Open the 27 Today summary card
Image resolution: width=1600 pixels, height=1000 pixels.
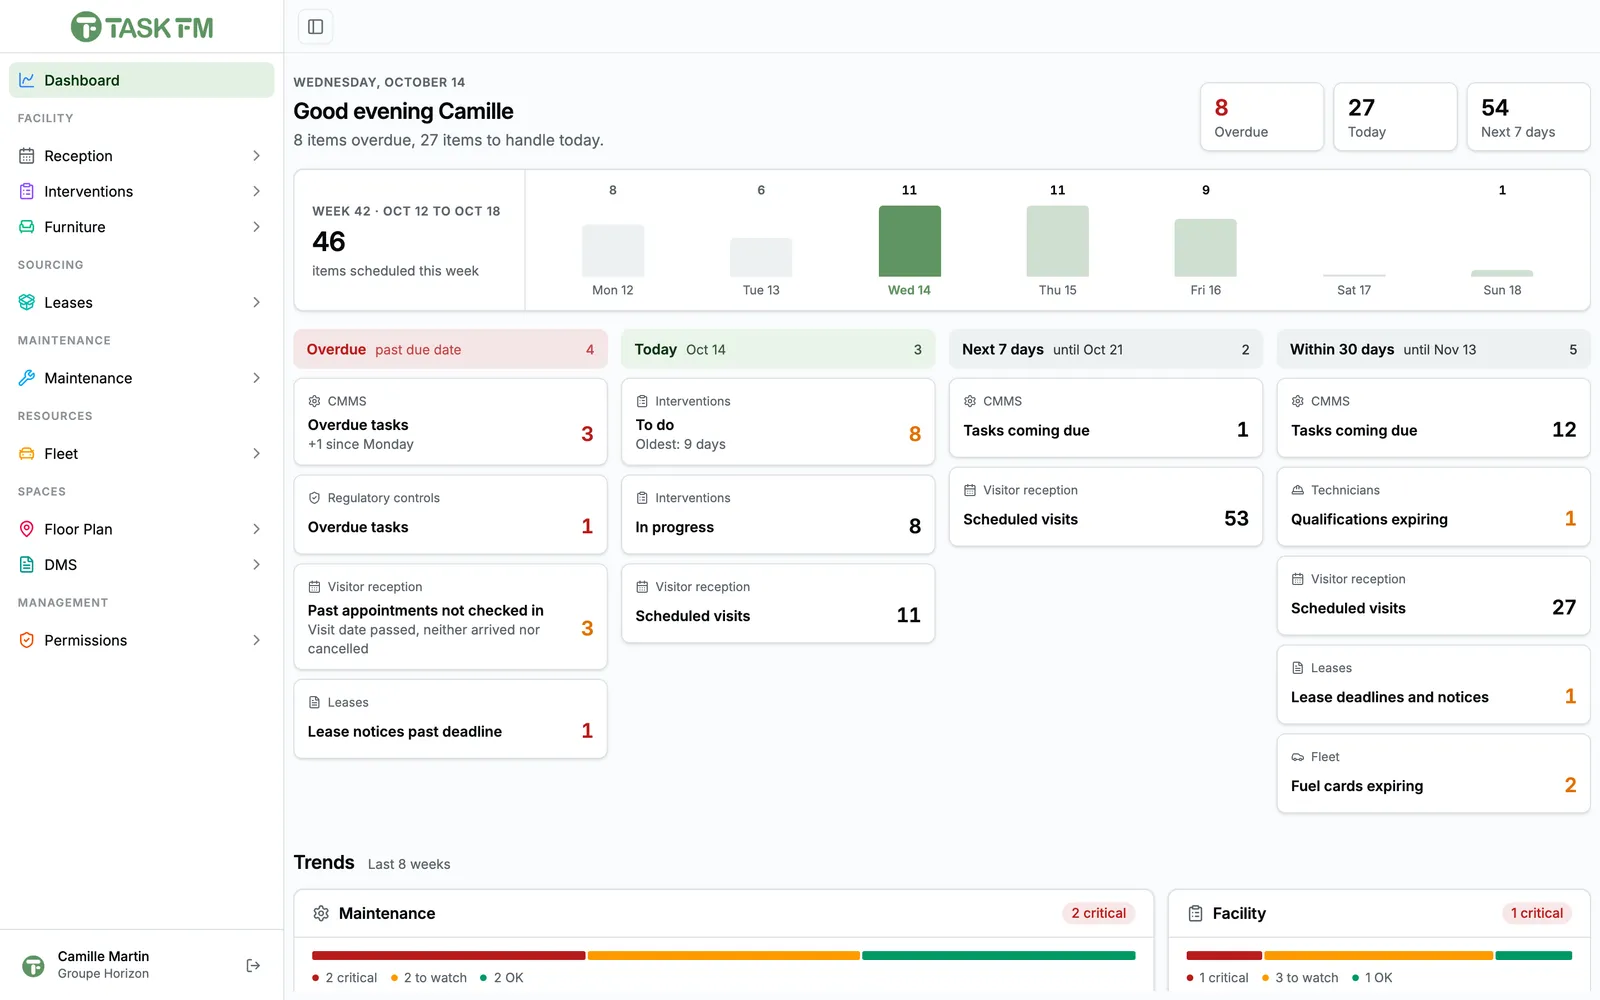tap(1395, 117)
